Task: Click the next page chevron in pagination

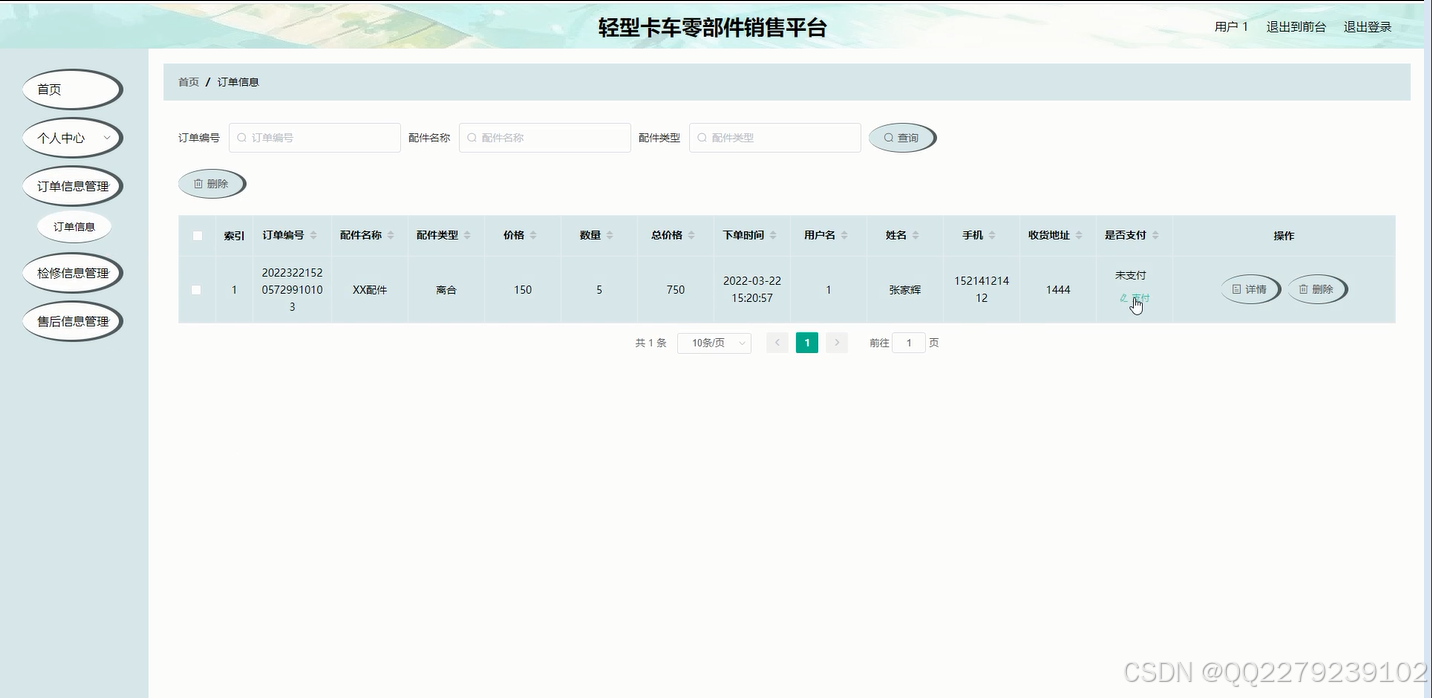Action: tap(837, 342)
